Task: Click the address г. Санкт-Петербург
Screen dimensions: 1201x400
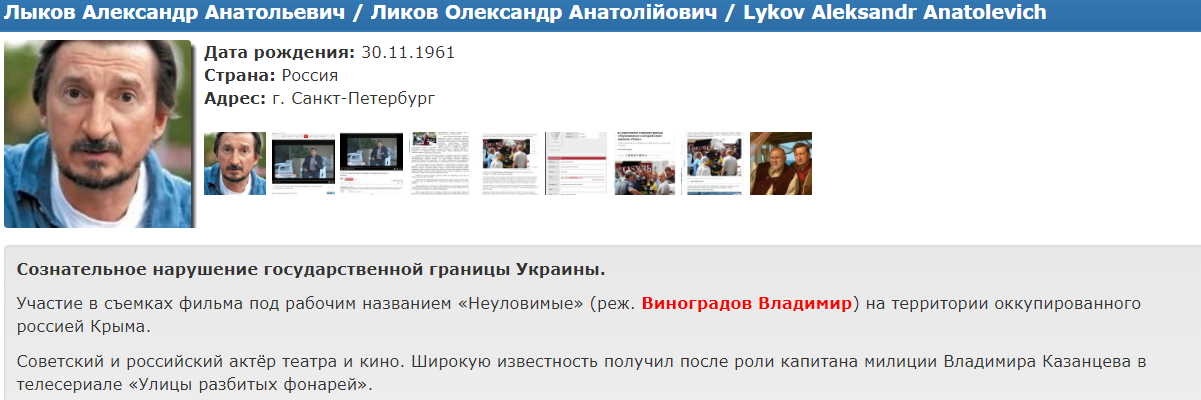Action: click(x=354, y=98)
